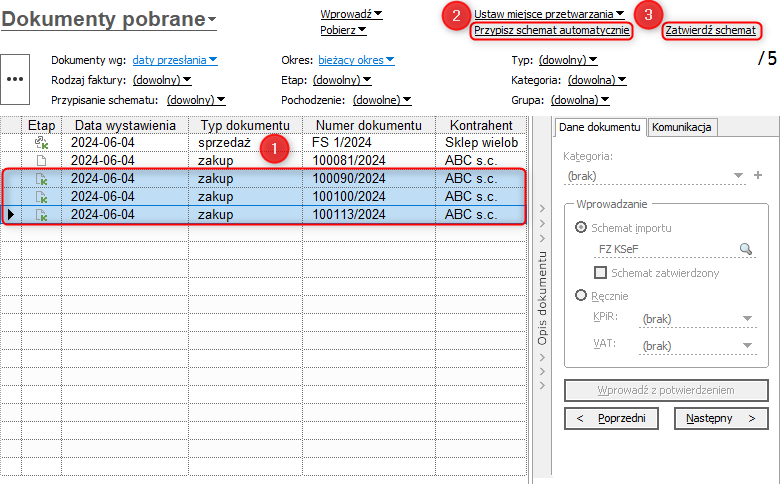781x484 pixels.
Task: Click the stage icon of the FS 1/2024 row
Action: click(x=41, y=143)
